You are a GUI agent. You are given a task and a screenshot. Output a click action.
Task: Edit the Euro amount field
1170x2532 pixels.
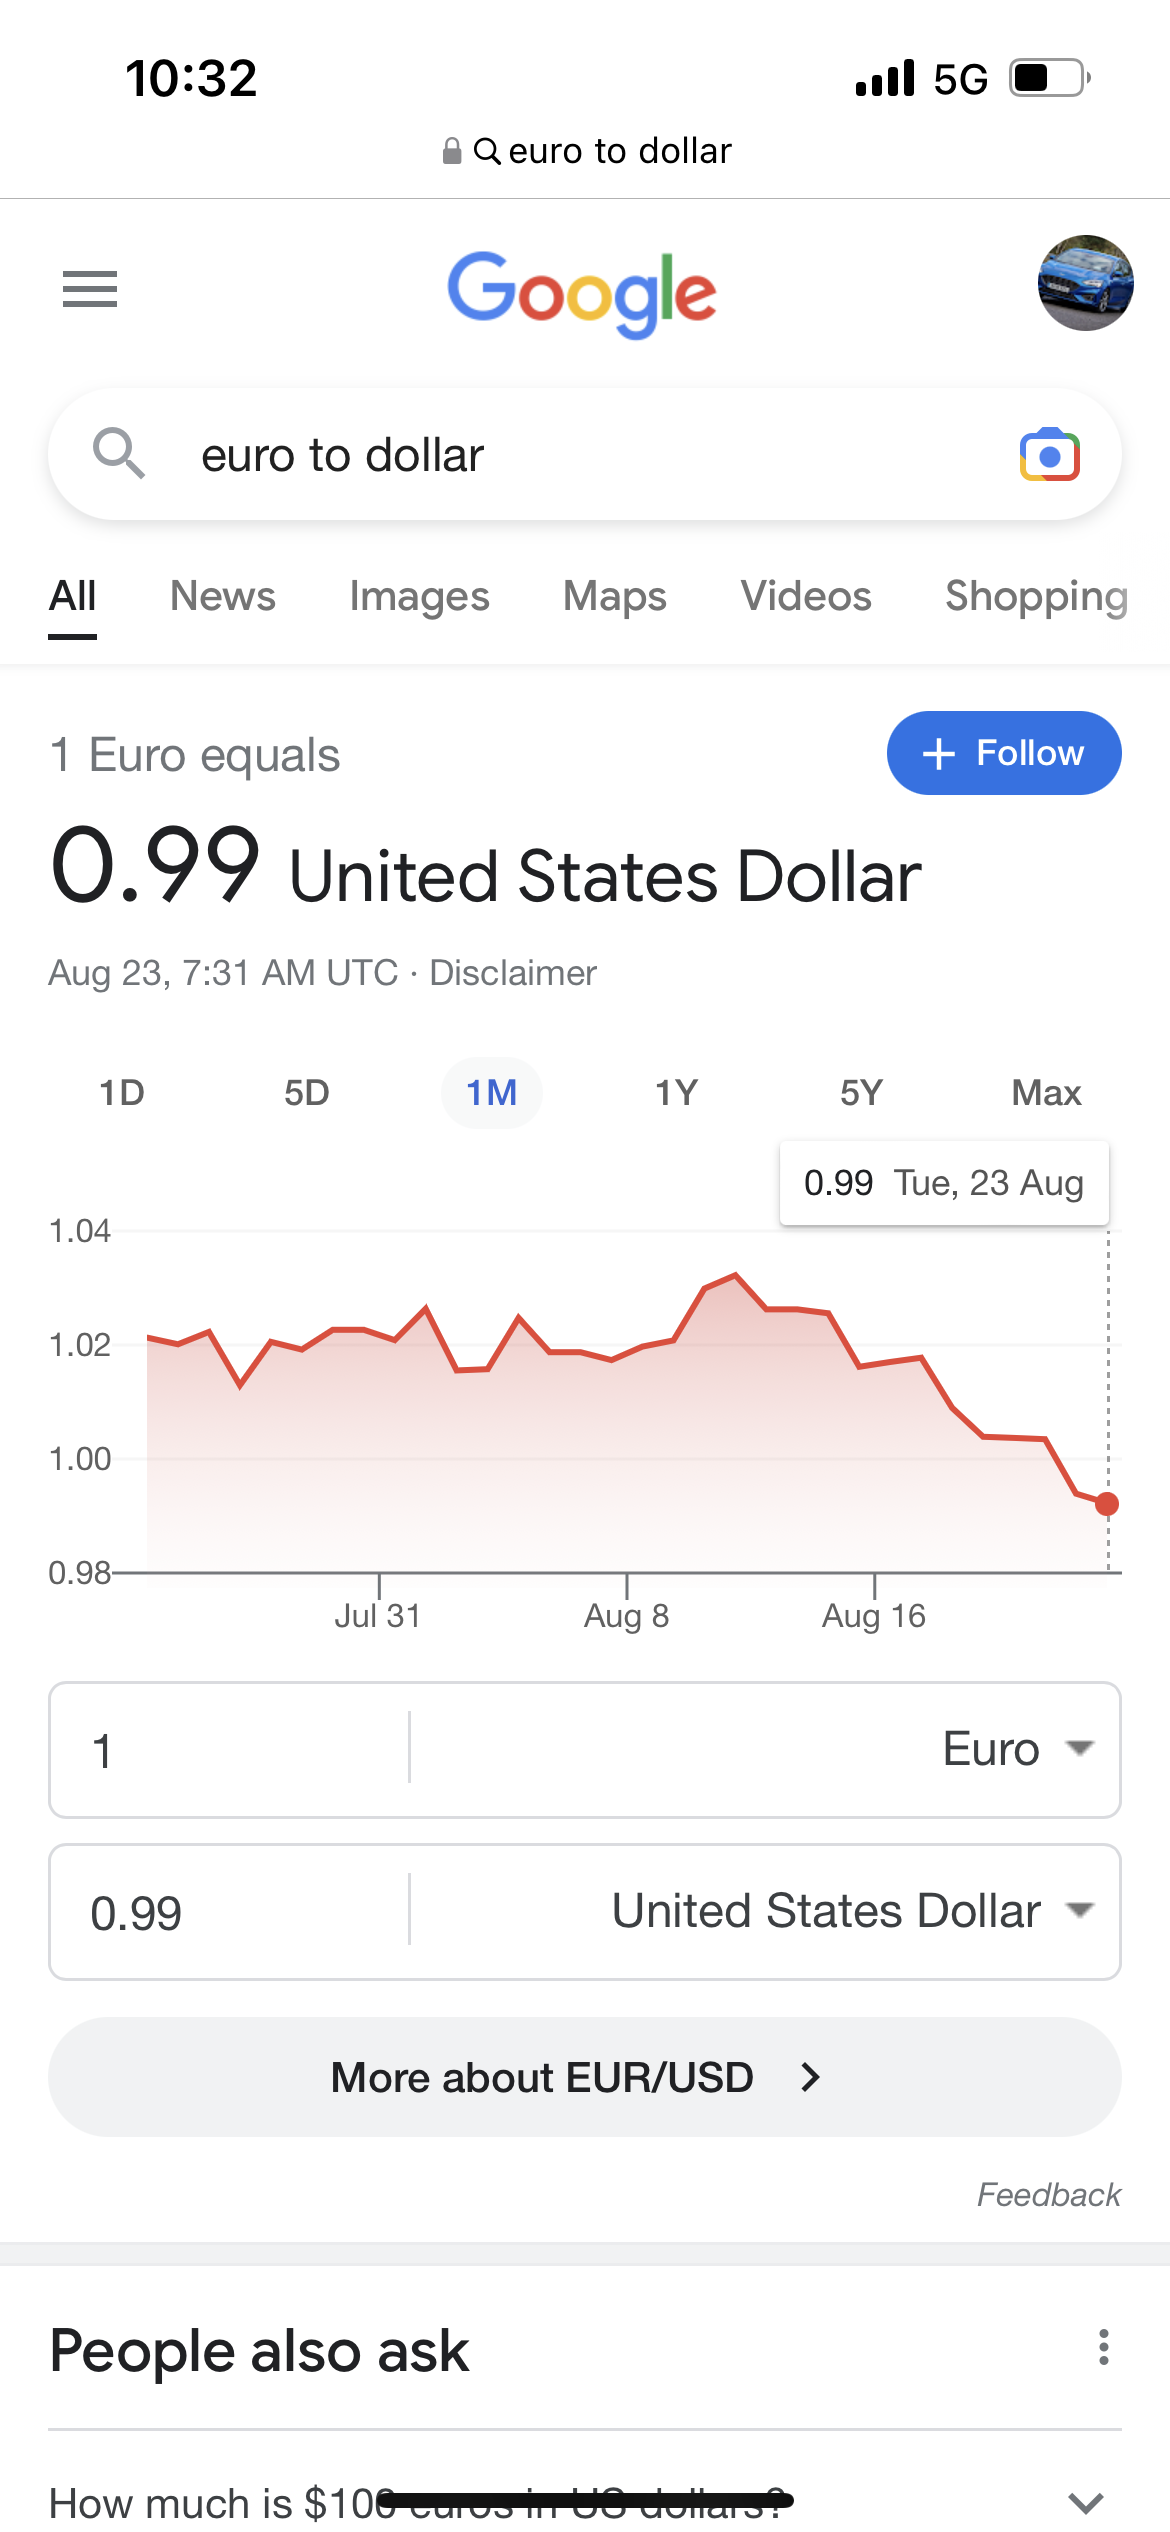coord(230,1750)
